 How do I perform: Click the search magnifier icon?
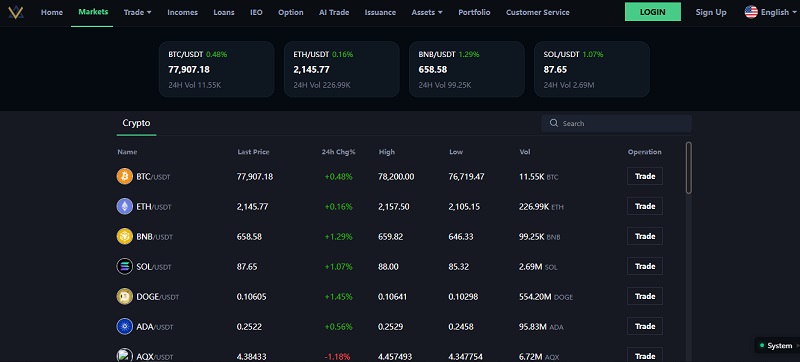click(x=554, y=123)
